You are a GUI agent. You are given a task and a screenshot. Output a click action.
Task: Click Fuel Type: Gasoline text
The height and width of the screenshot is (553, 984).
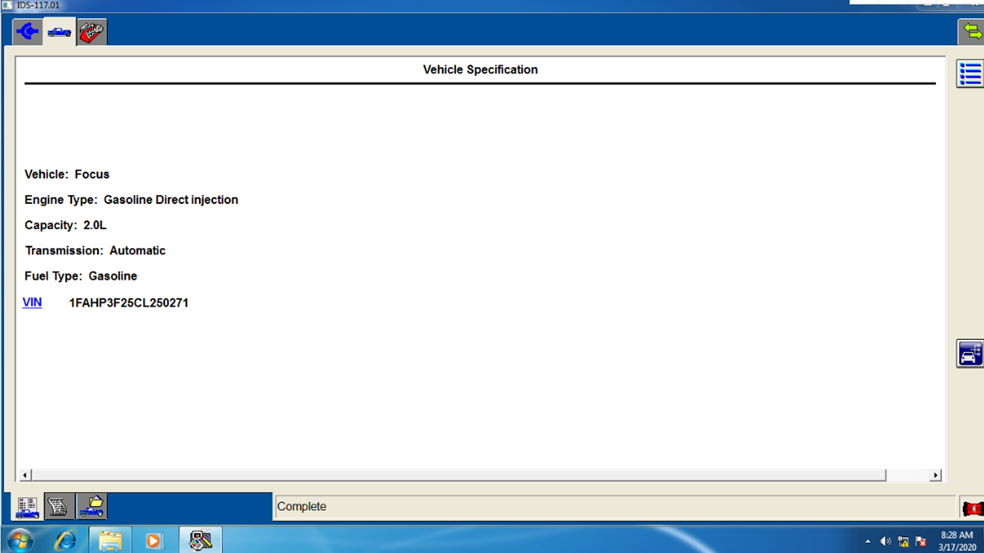(81, 276)
